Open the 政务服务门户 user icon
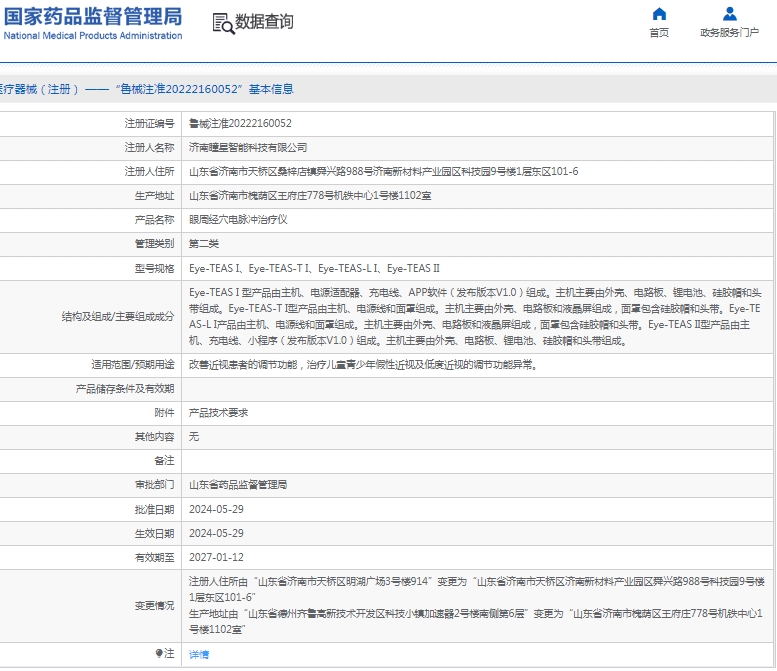777x671 pixels. click(729, 13)
